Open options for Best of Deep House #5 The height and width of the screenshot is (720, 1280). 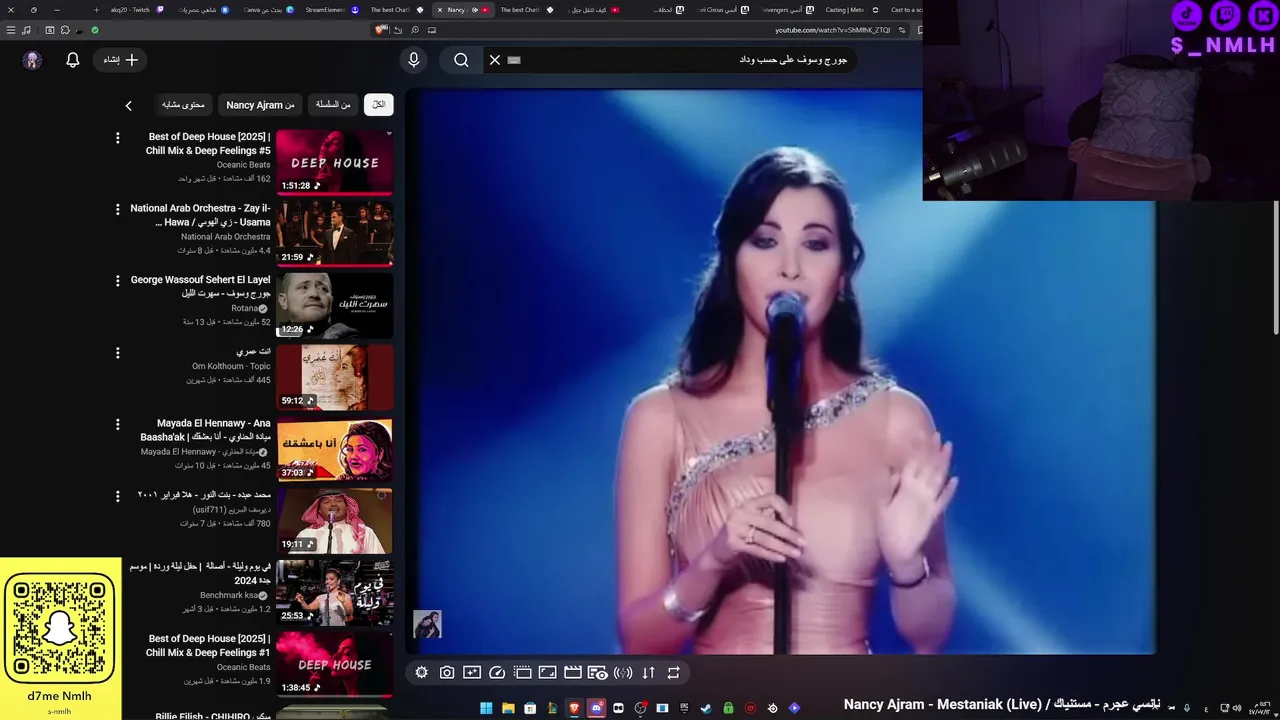(x=117, y=138)
